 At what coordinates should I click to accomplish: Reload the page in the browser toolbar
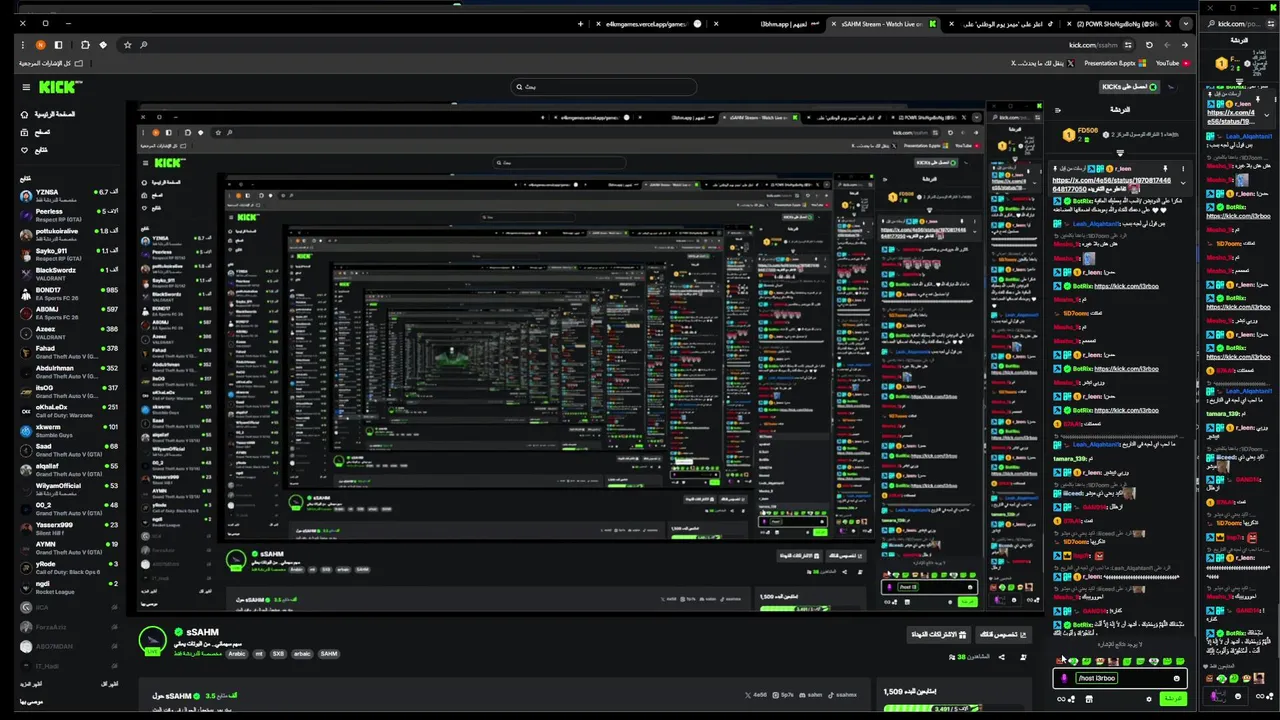[x=1149, y=45]
